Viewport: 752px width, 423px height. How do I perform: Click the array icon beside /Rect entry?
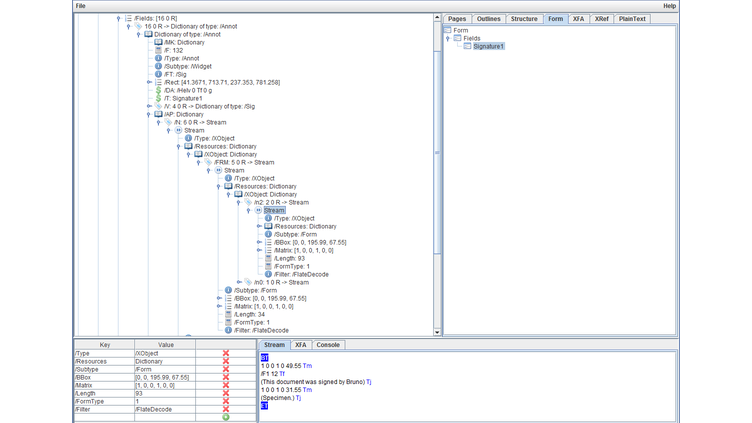coord(158,82)
